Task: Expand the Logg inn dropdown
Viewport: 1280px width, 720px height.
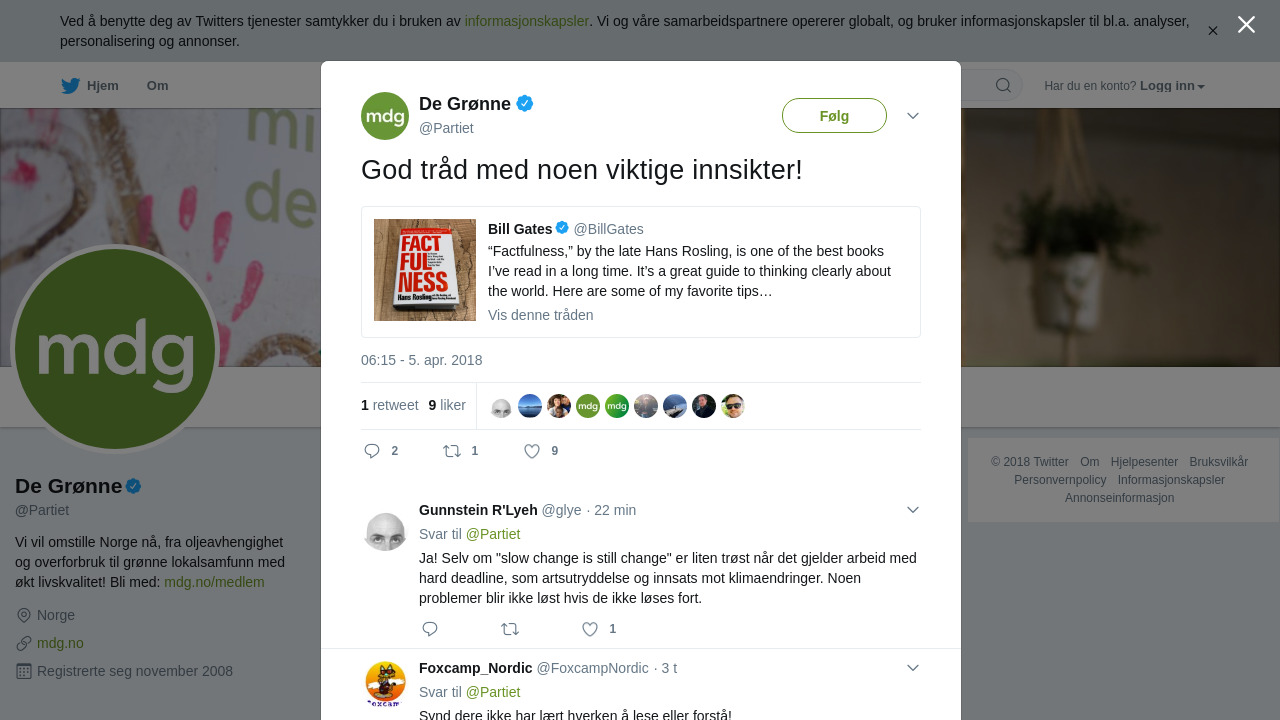Action: click(1172, 86)
